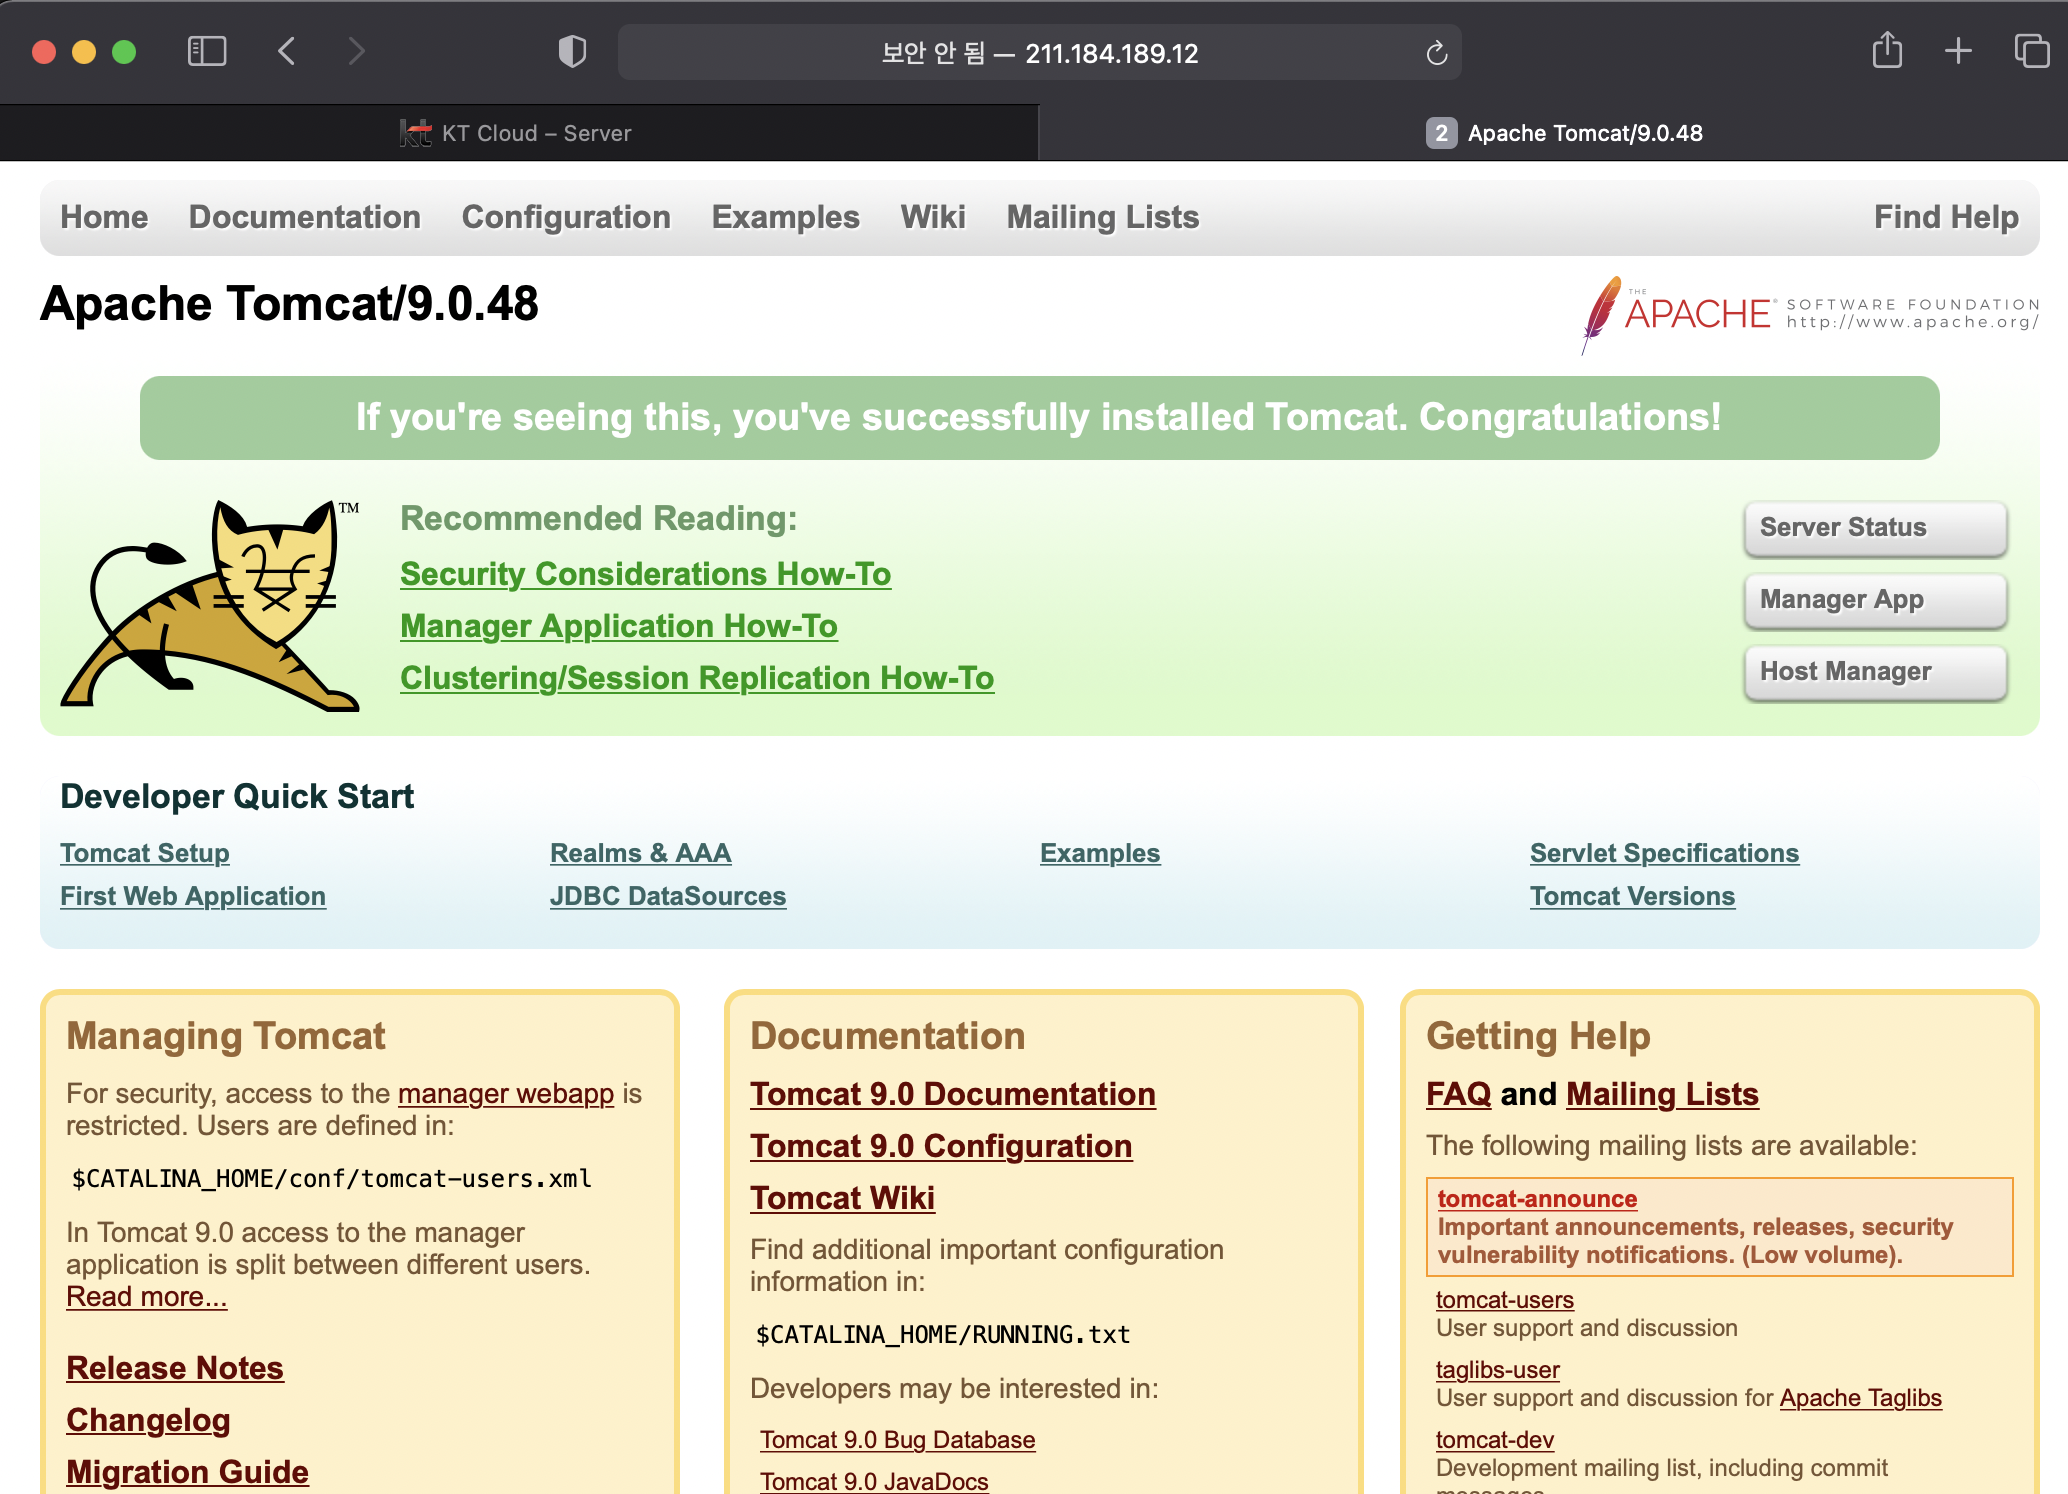
Task: Reload page with refresh icon
Action: click(x=1436, y=53)
